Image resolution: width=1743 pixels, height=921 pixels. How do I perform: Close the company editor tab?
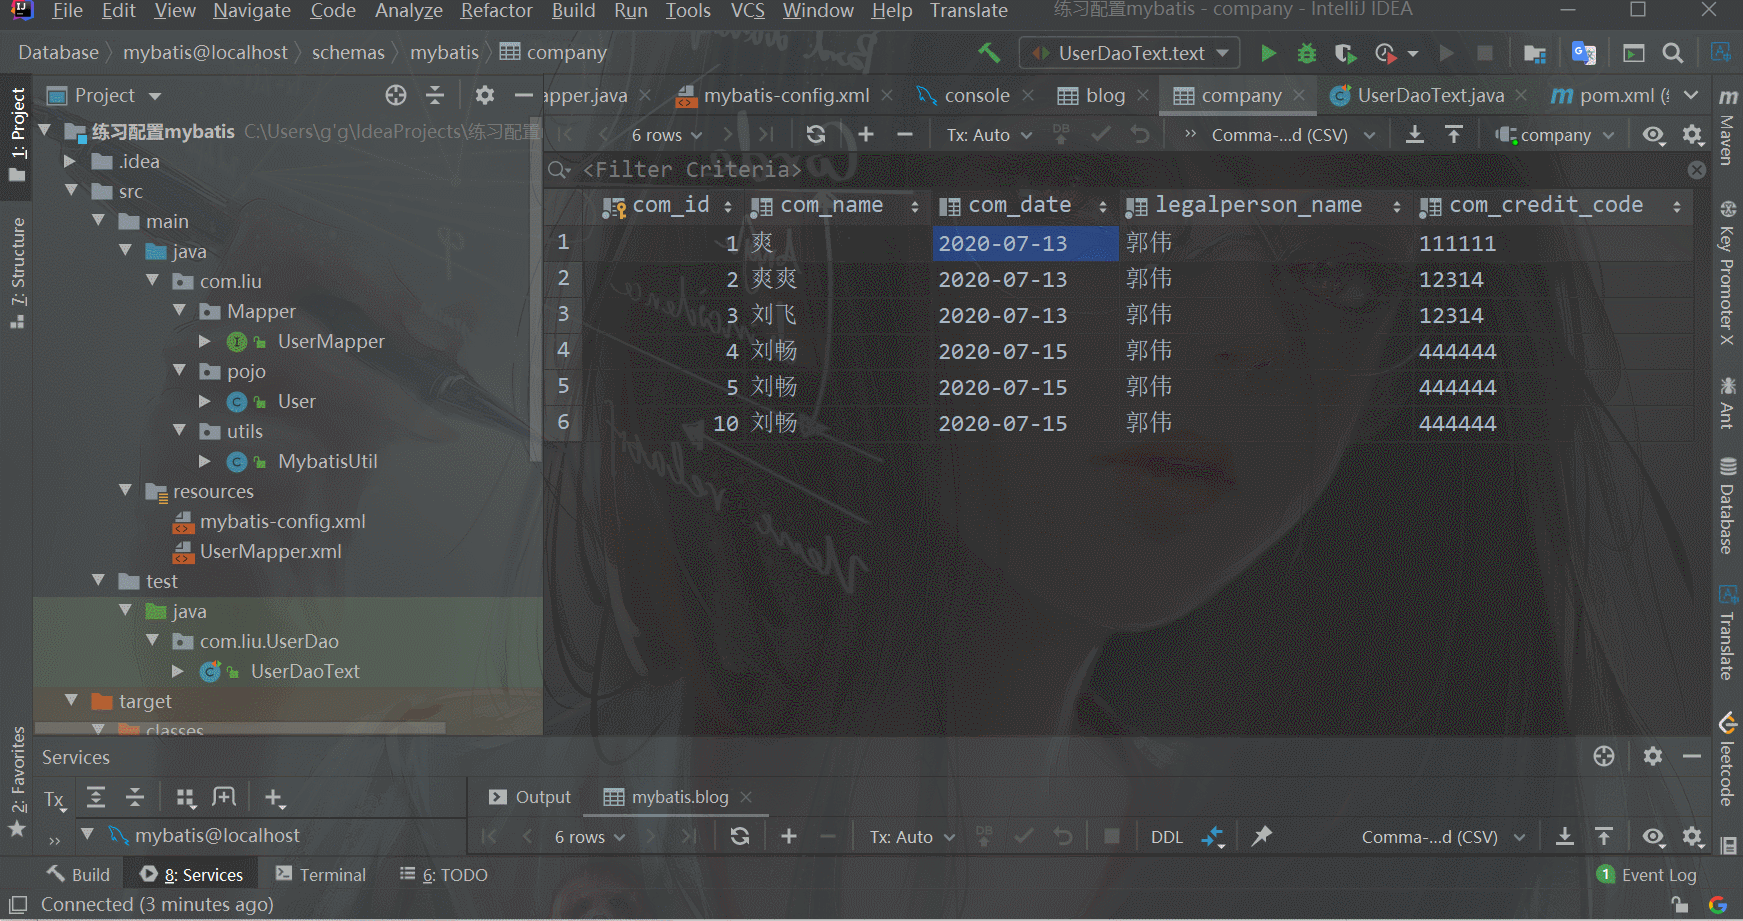pos(1299,95)
